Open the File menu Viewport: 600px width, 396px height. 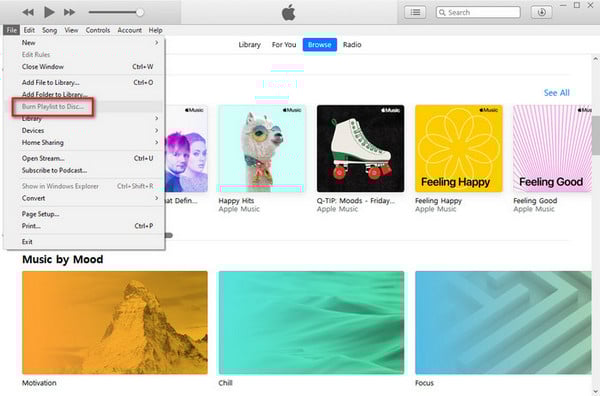11,30
